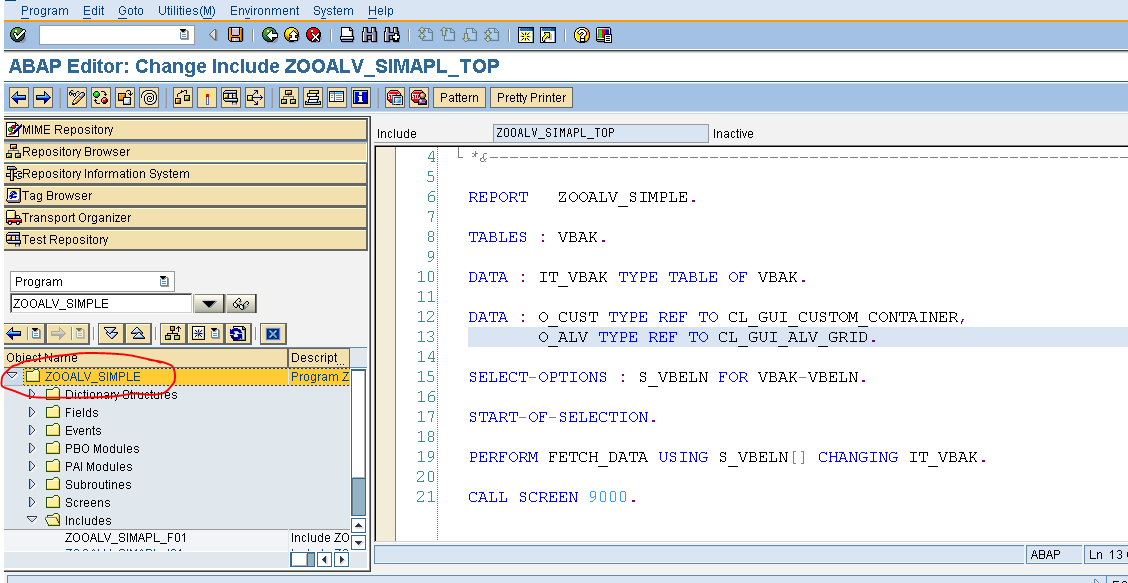Open the Utilities(M) menu
The image size is (1128, 583).
pyautogui.click(x=188, y=11)
